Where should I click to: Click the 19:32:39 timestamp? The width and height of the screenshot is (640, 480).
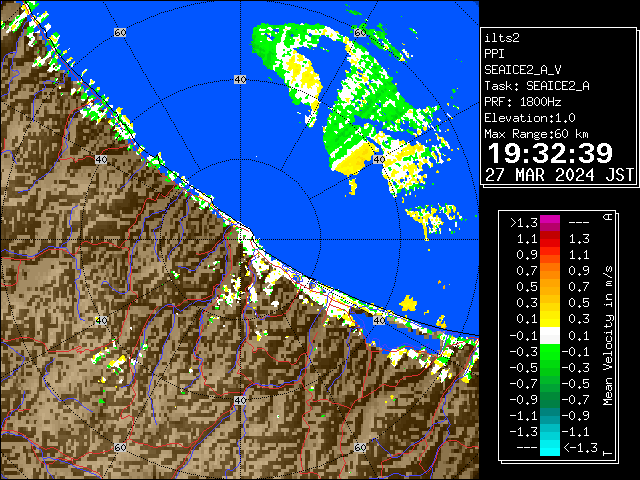point(550,153)
